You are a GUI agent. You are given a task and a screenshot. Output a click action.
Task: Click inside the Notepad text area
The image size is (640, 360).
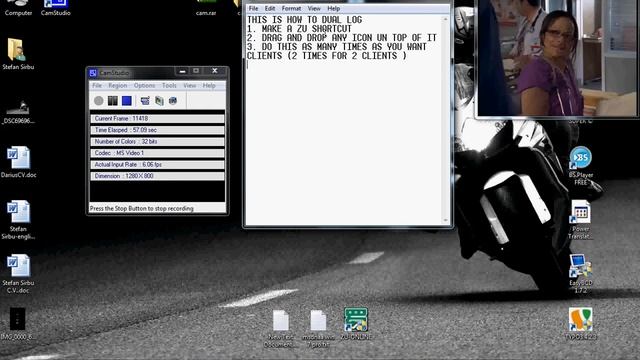(344, 120)
